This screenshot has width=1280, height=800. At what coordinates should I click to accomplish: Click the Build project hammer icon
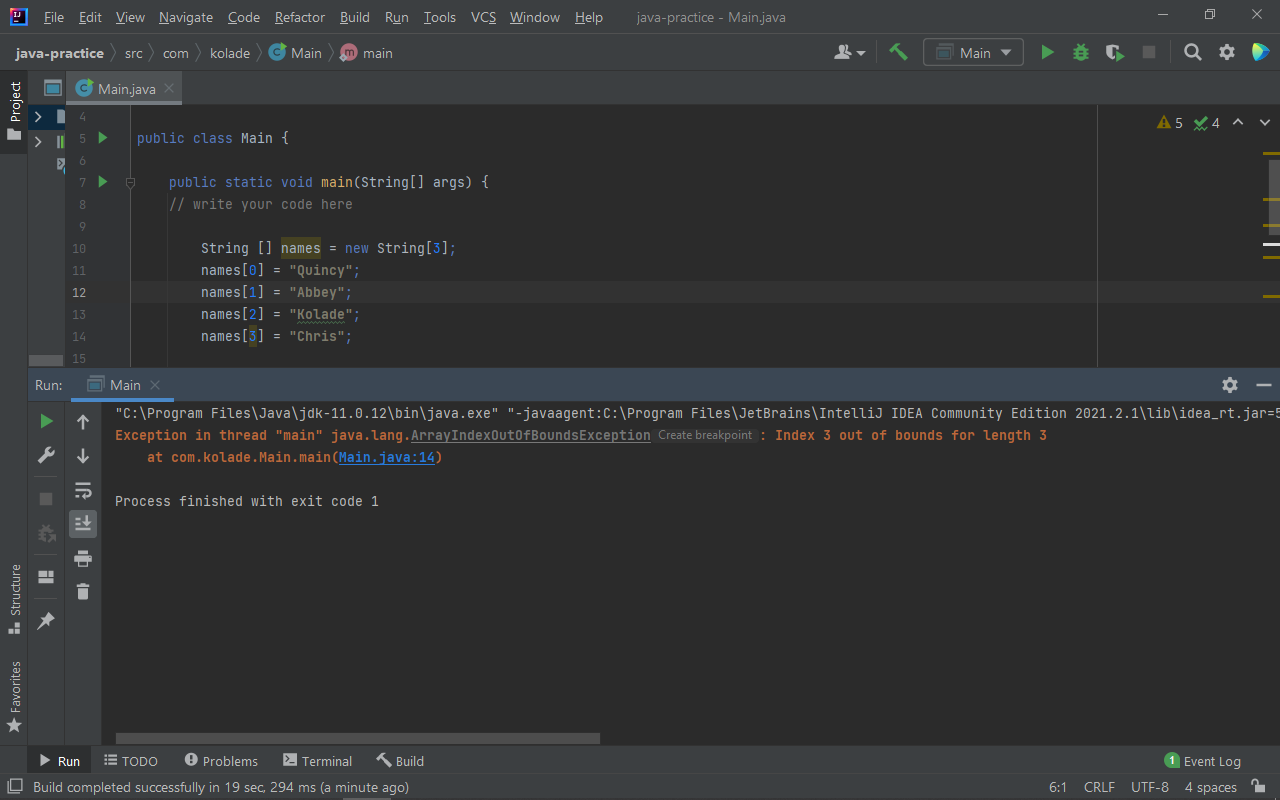(898, 52)
